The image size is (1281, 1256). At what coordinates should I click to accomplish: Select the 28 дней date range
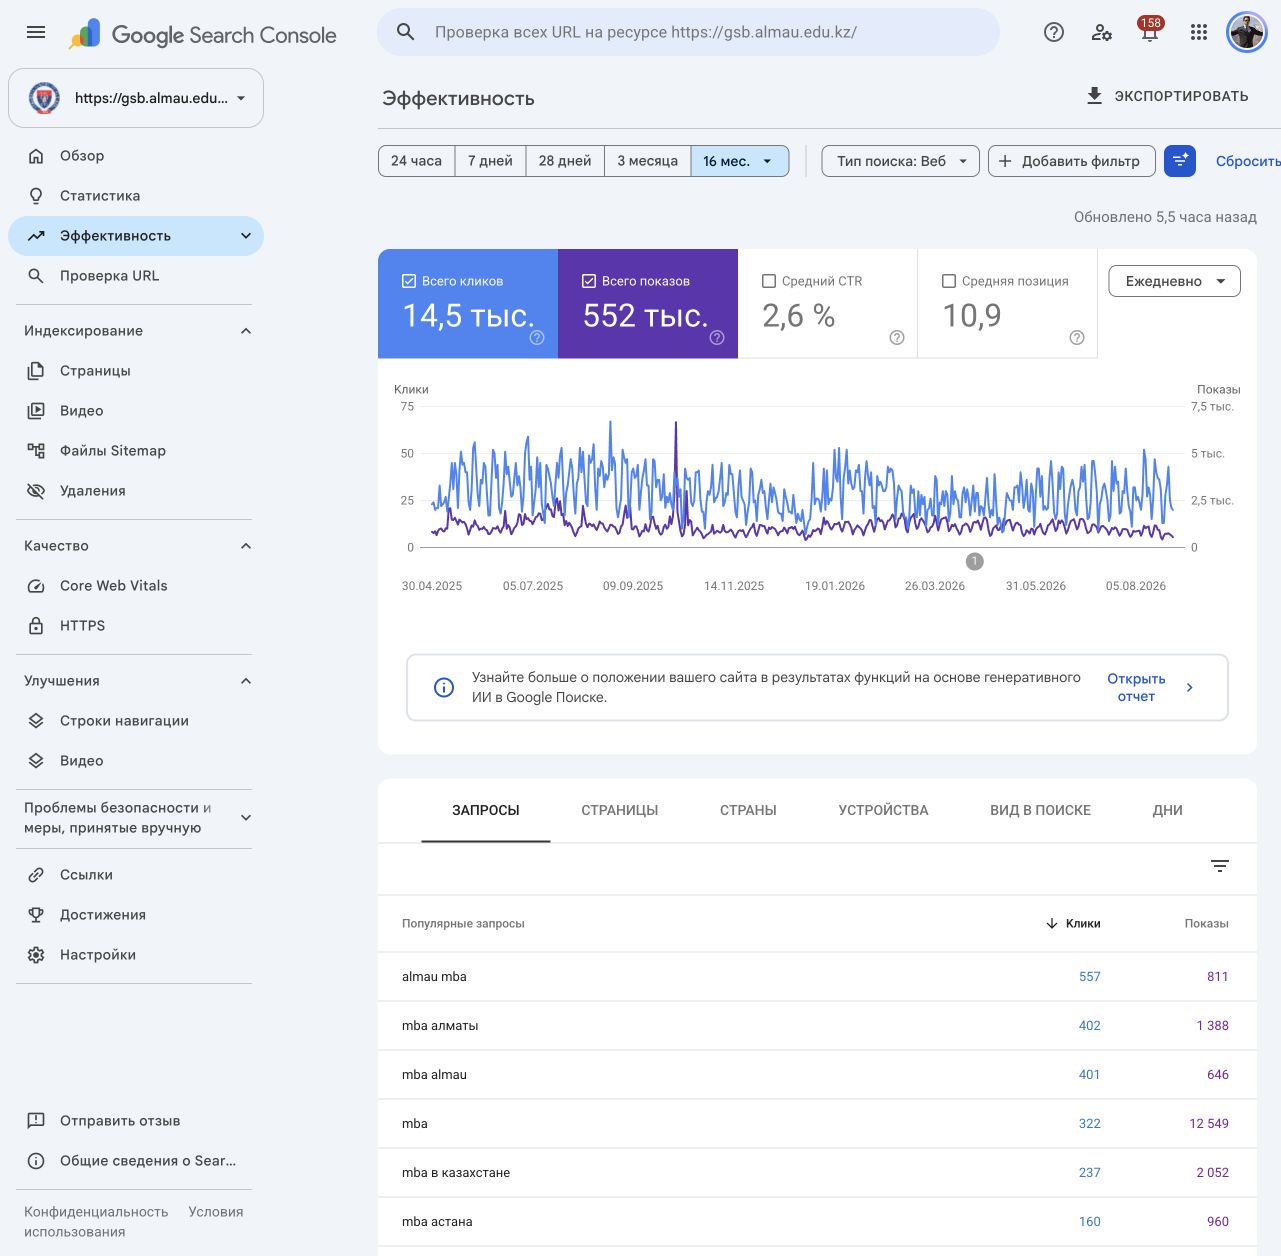click(x=565, y=161)
